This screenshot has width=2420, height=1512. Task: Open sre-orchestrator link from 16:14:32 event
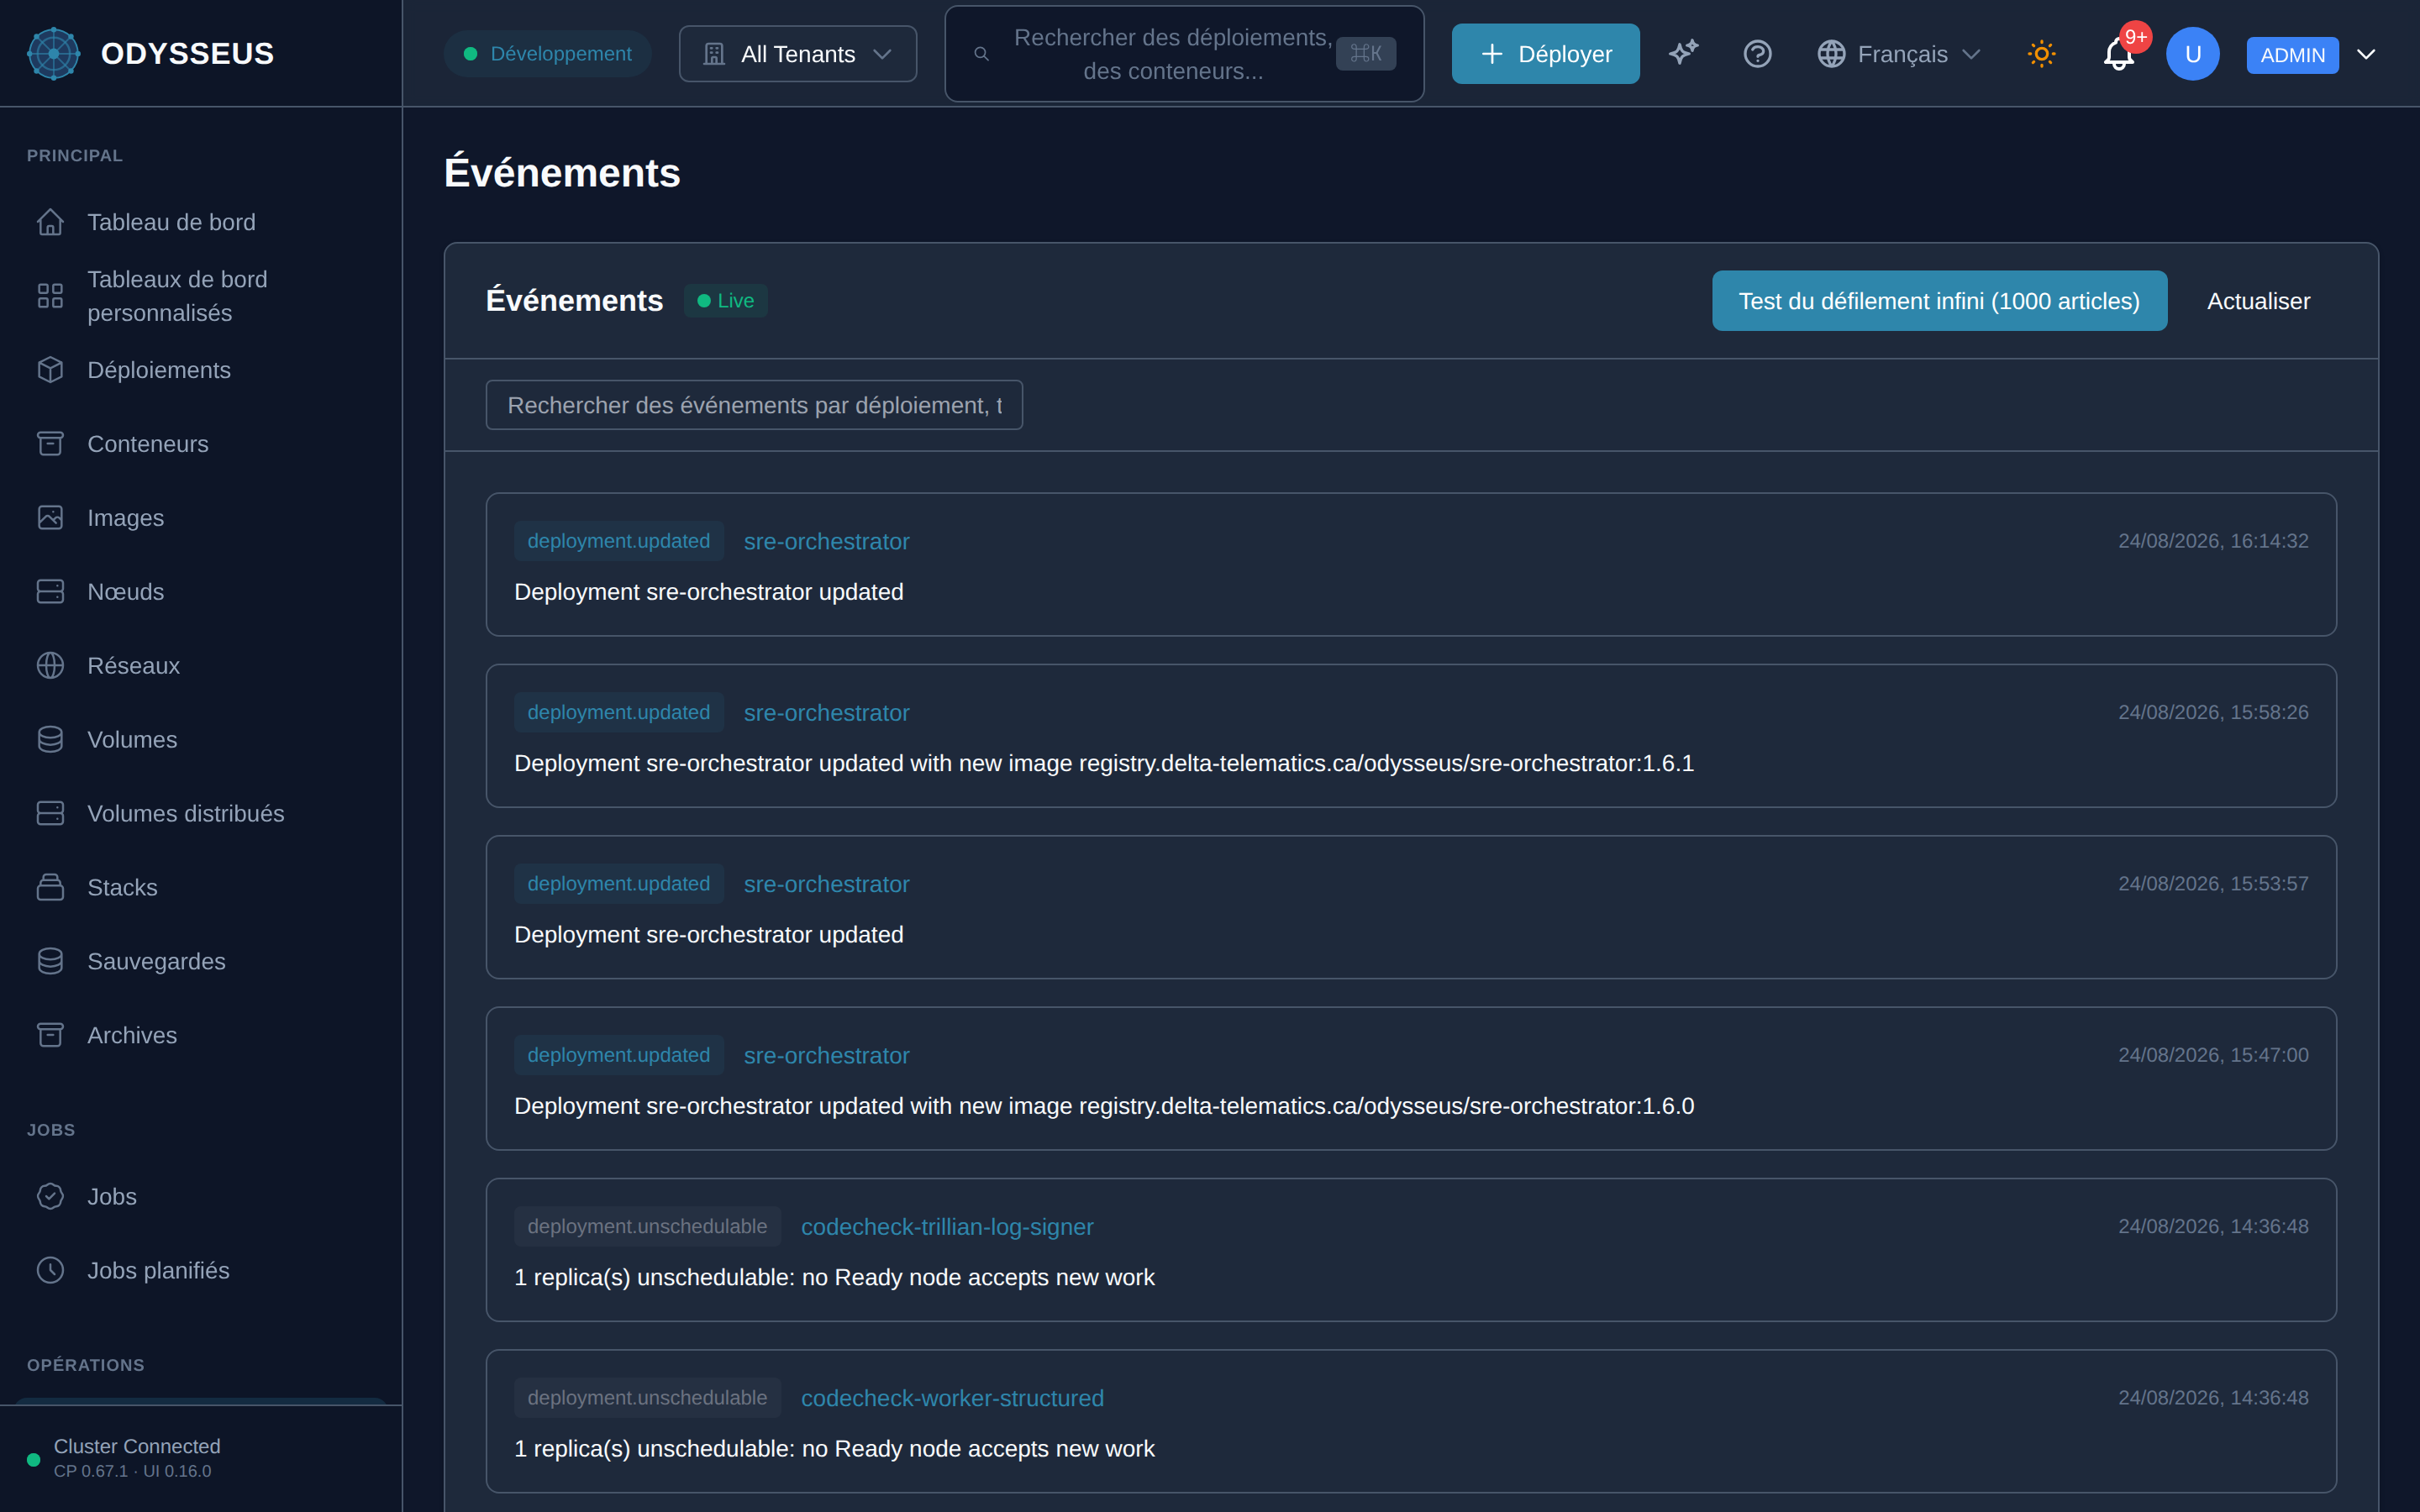tap(826, 541)
